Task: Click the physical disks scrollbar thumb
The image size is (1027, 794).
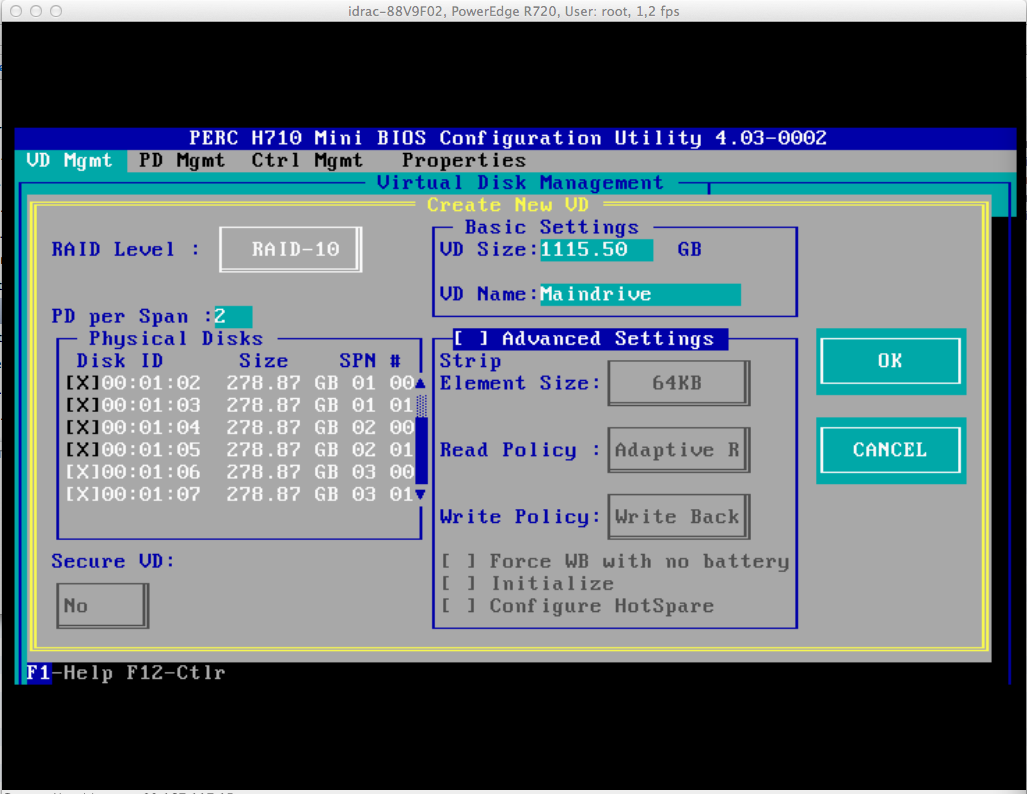Action: [x=421, y=450]
